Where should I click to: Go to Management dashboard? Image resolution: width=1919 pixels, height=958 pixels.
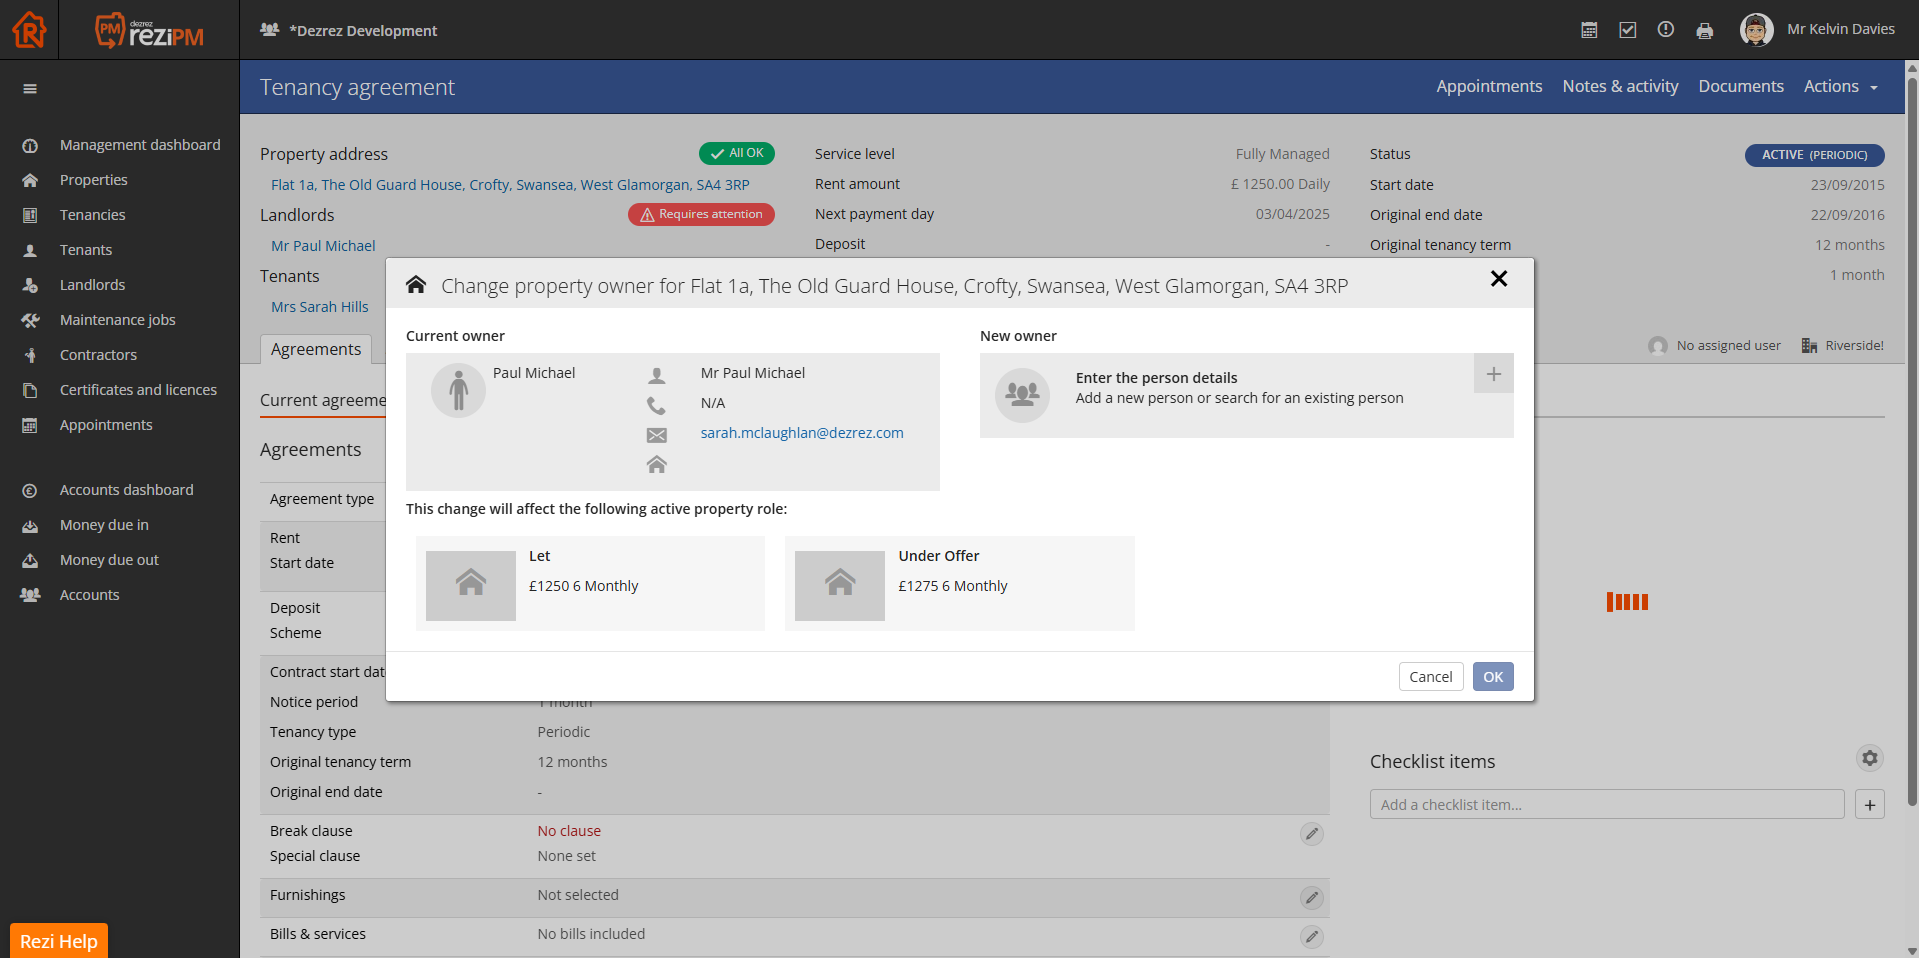[140, 145]
